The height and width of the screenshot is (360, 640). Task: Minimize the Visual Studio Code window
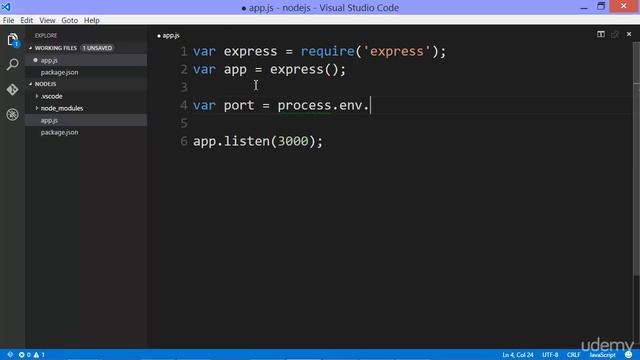[584, 7]
